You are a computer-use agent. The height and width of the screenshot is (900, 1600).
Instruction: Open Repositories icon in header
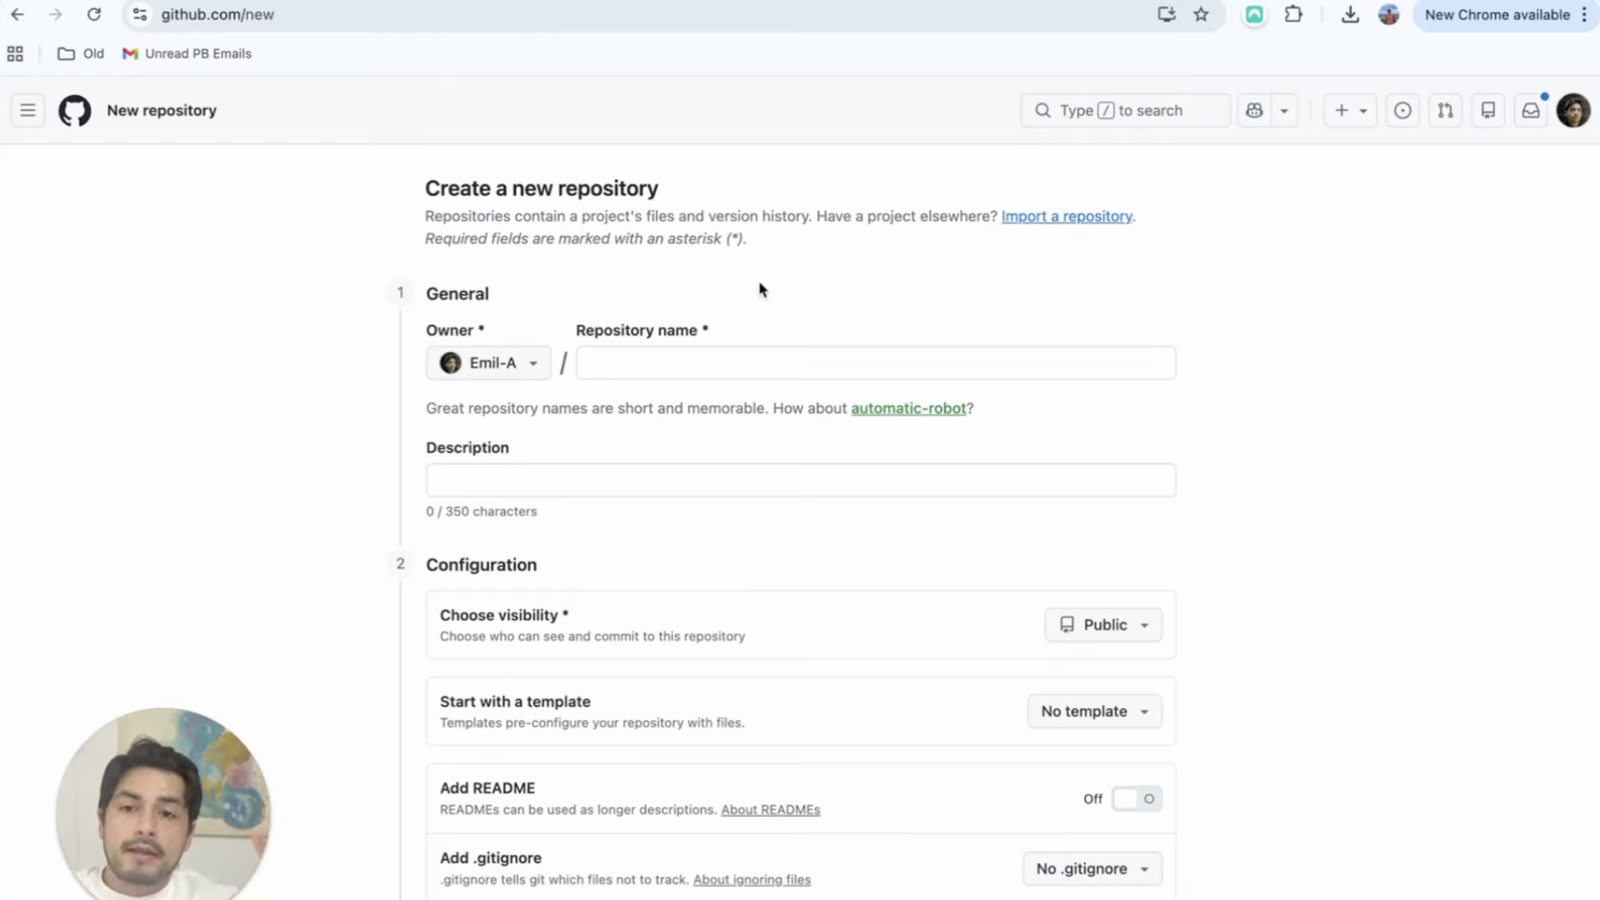tap(1488, 110)
